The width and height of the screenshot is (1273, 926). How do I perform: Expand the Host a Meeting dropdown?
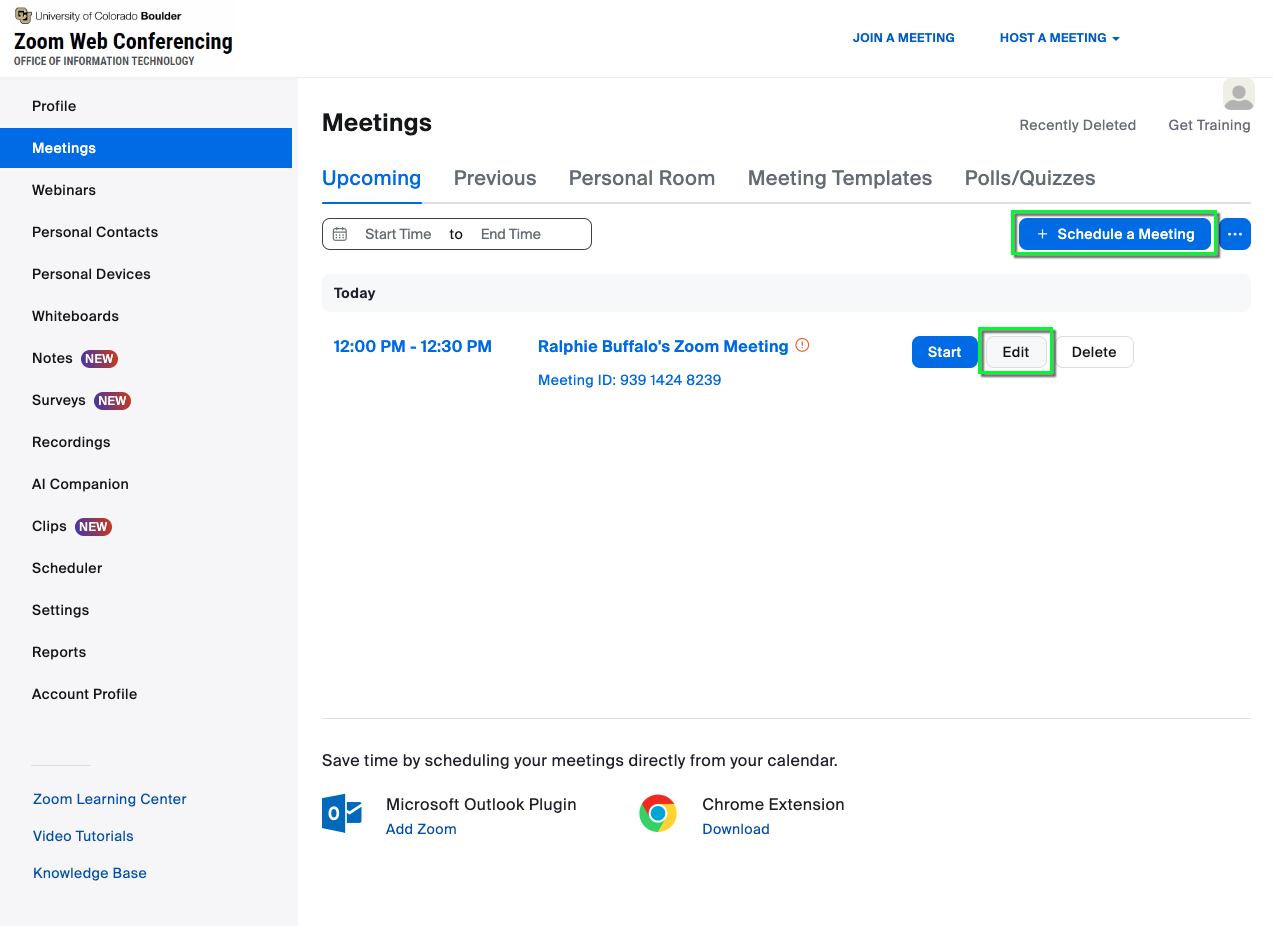point(1059,38)
